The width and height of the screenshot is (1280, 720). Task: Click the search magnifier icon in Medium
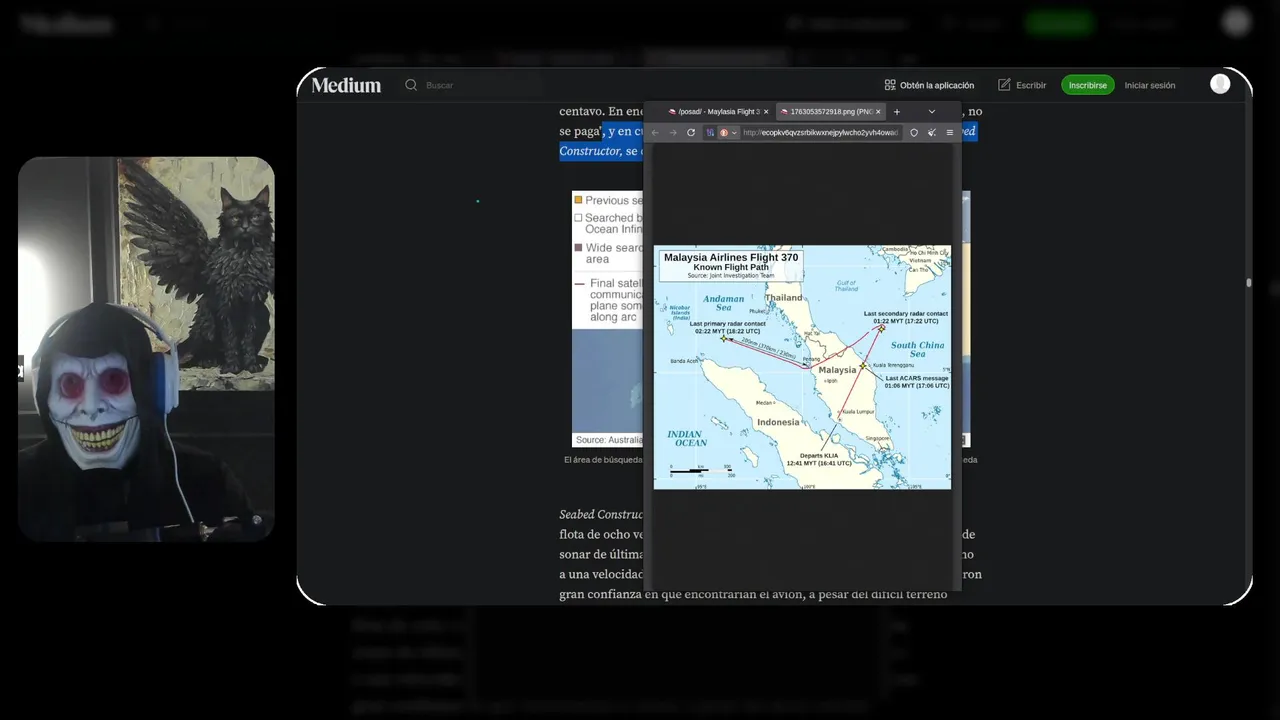[x=411, y=85]
